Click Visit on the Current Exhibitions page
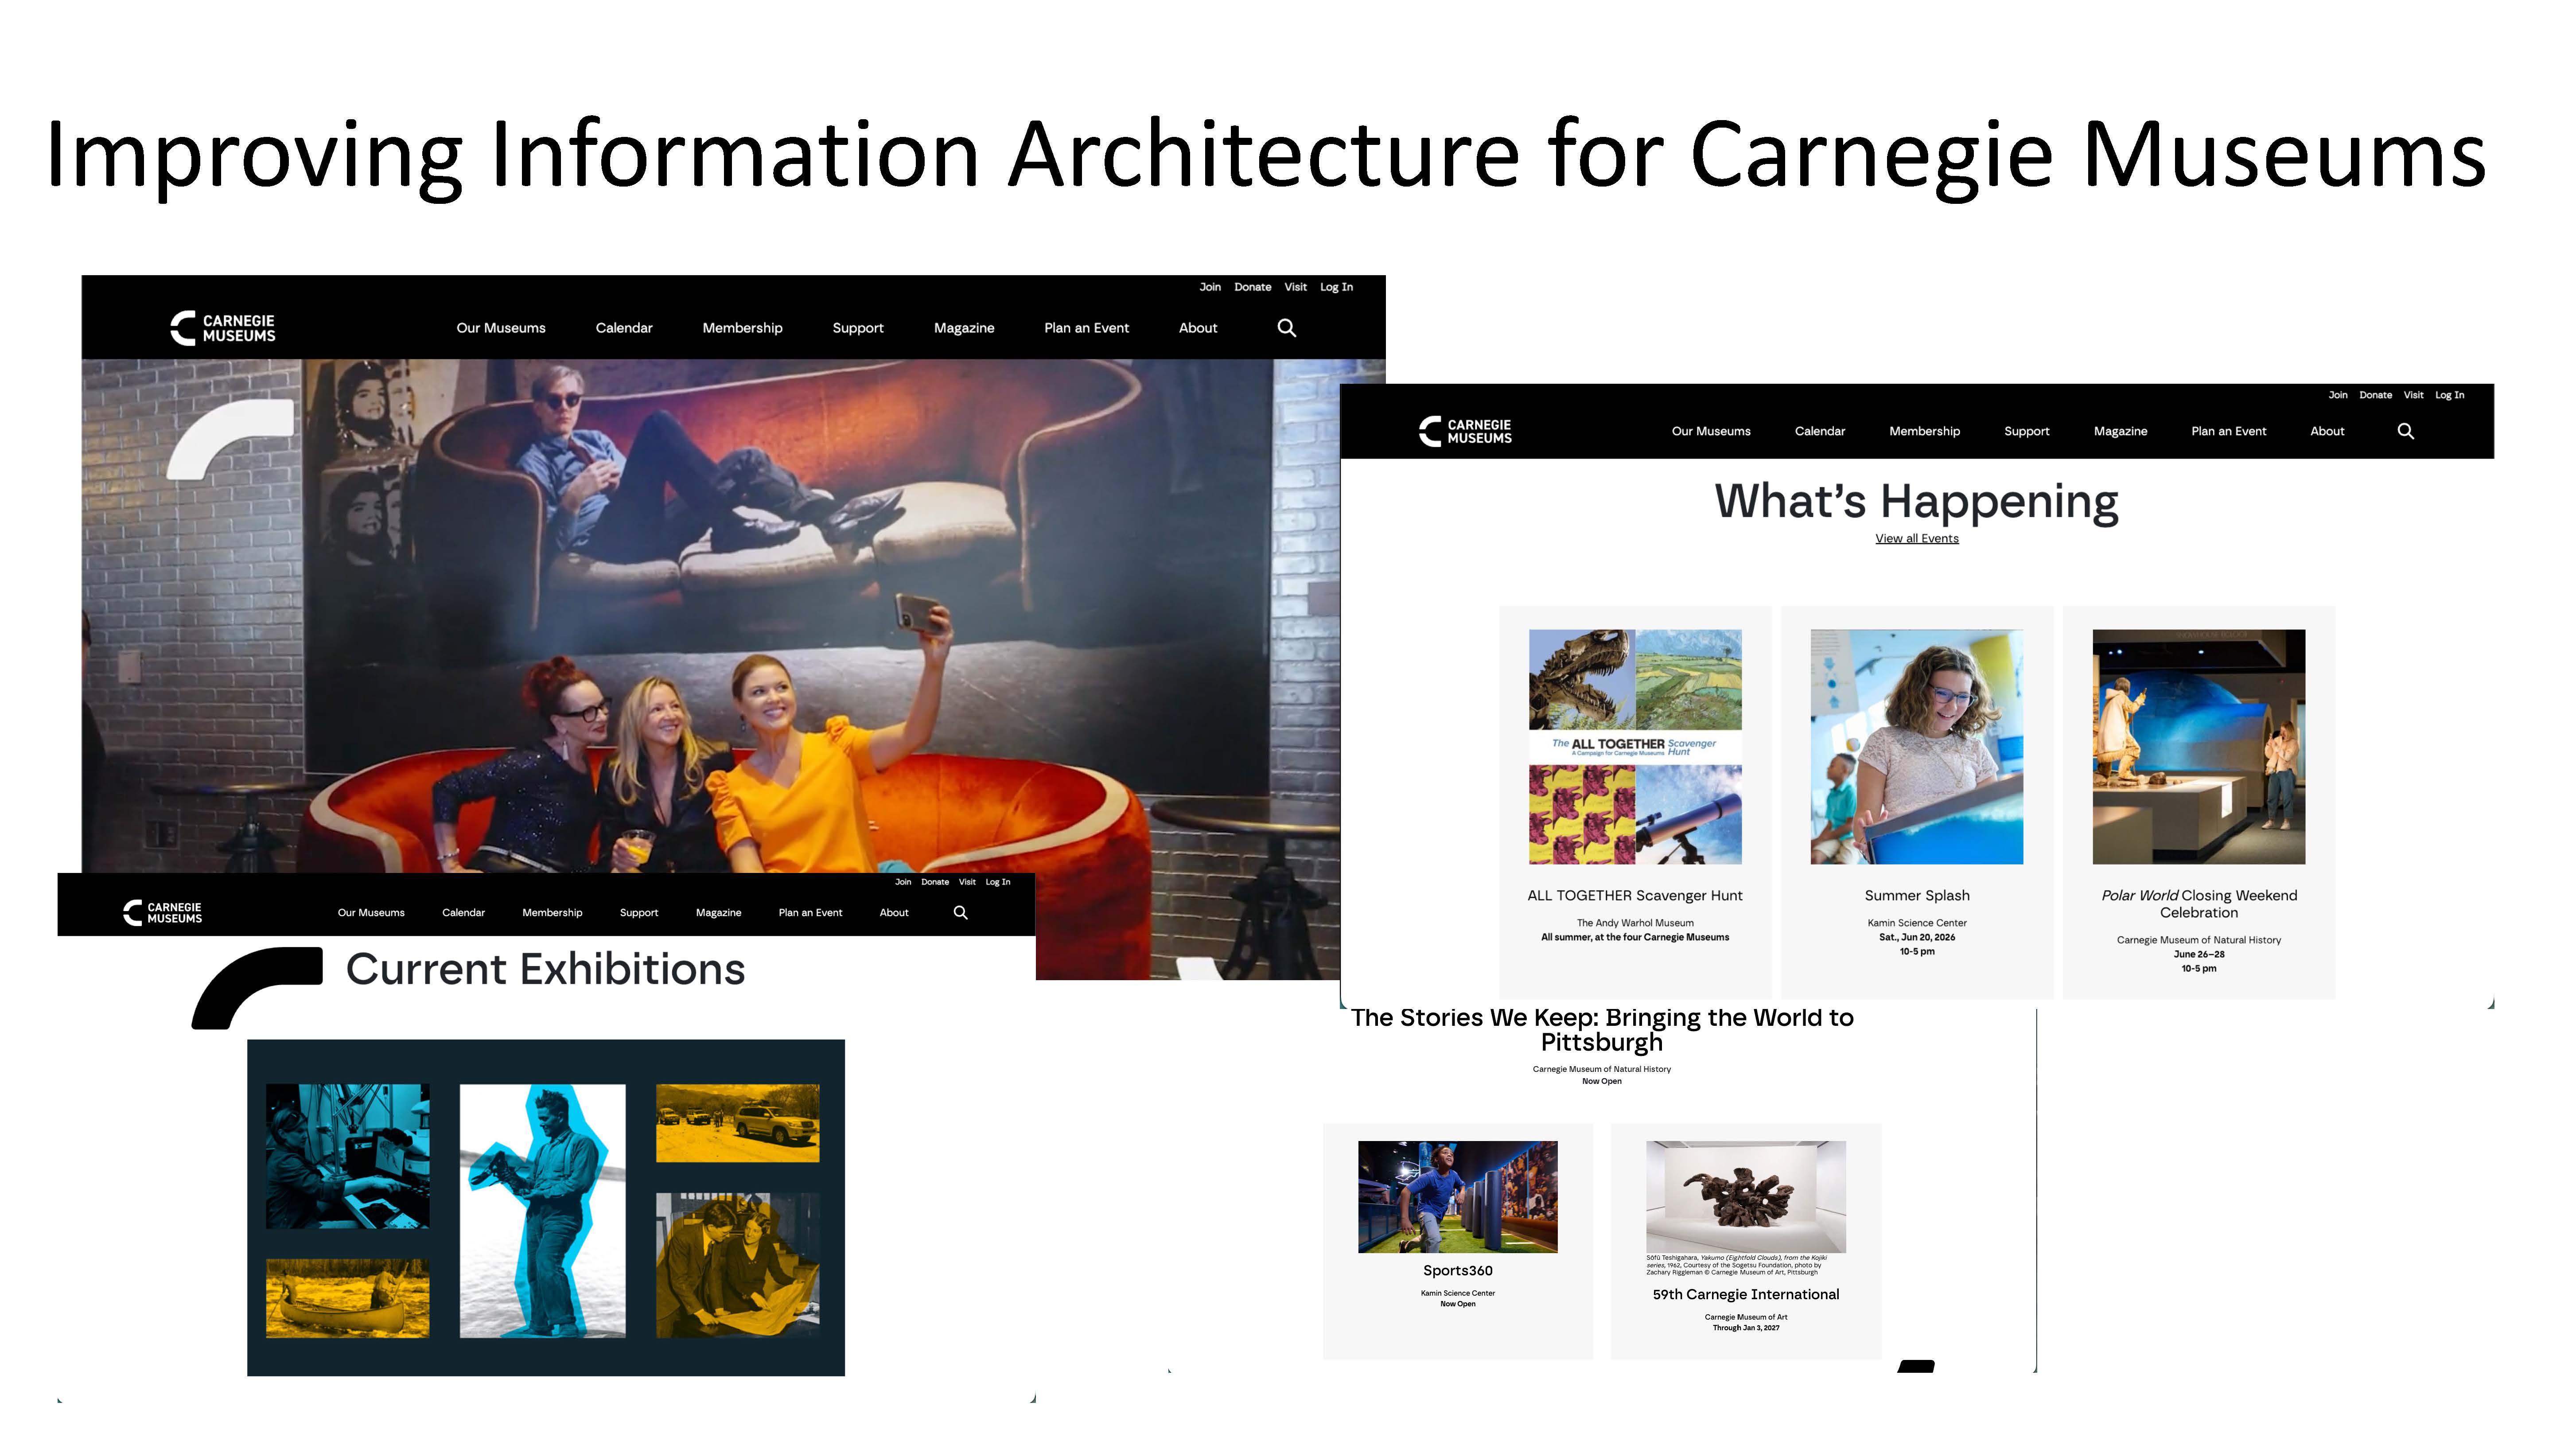 point(967,882)
